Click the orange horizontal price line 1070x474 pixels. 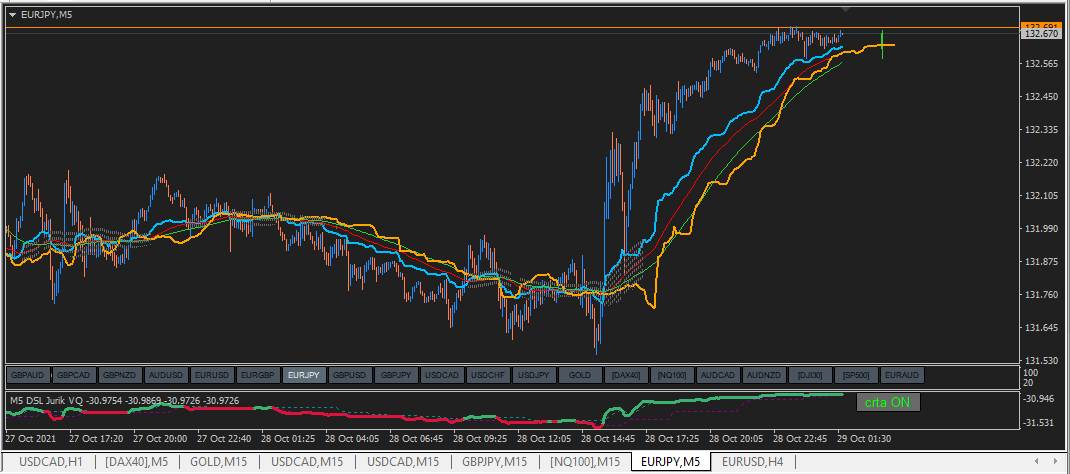(512, 28)
